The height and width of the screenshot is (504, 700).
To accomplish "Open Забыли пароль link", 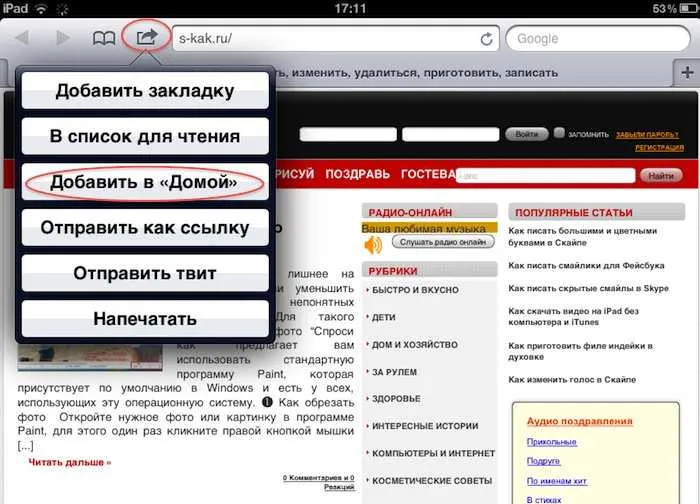I will point(647,134).
